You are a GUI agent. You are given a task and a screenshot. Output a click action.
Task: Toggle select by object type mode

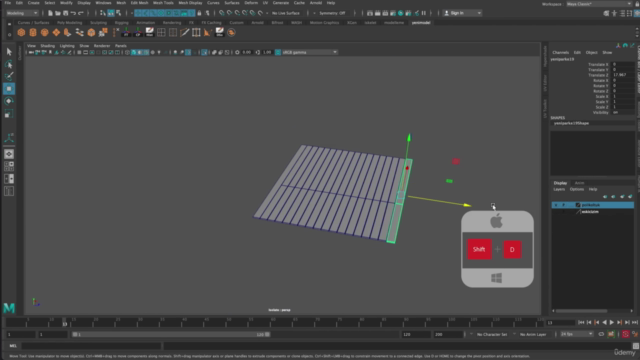tap(111, 13)
